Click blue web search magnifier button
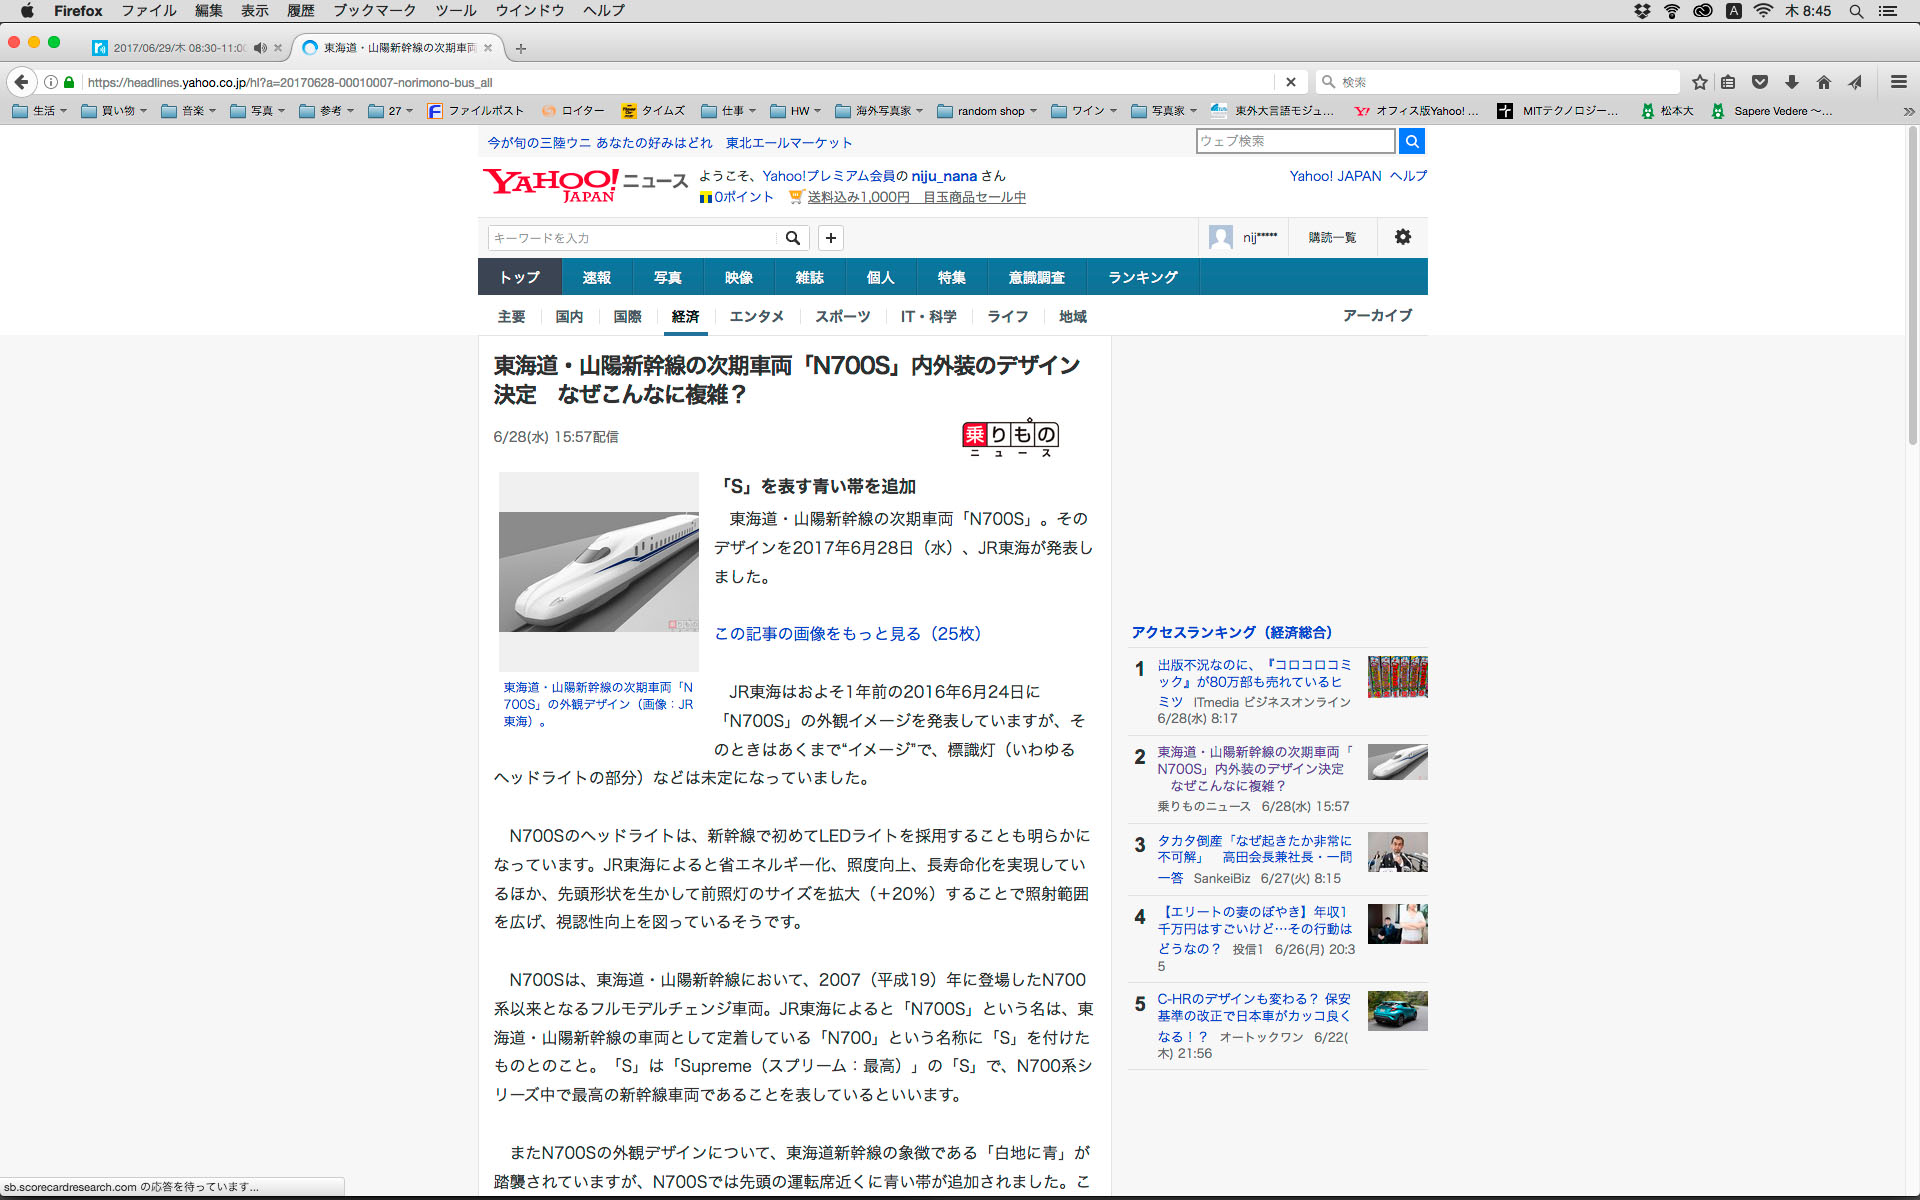This screenshot has height=1200, width=1920. coord(1411,141)
